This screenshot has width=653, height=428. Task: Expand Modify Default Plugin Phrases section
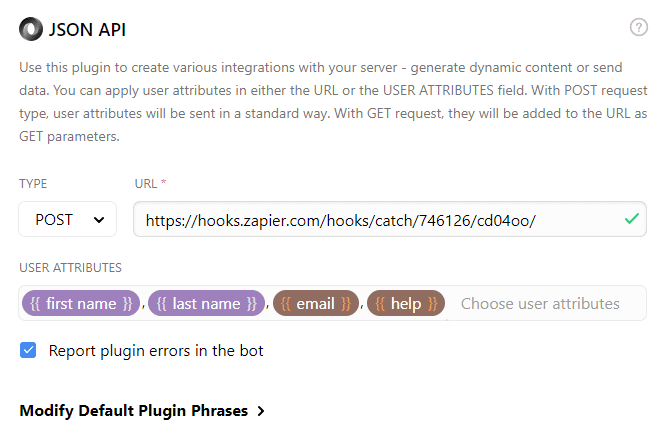click(x=142, y=411)
